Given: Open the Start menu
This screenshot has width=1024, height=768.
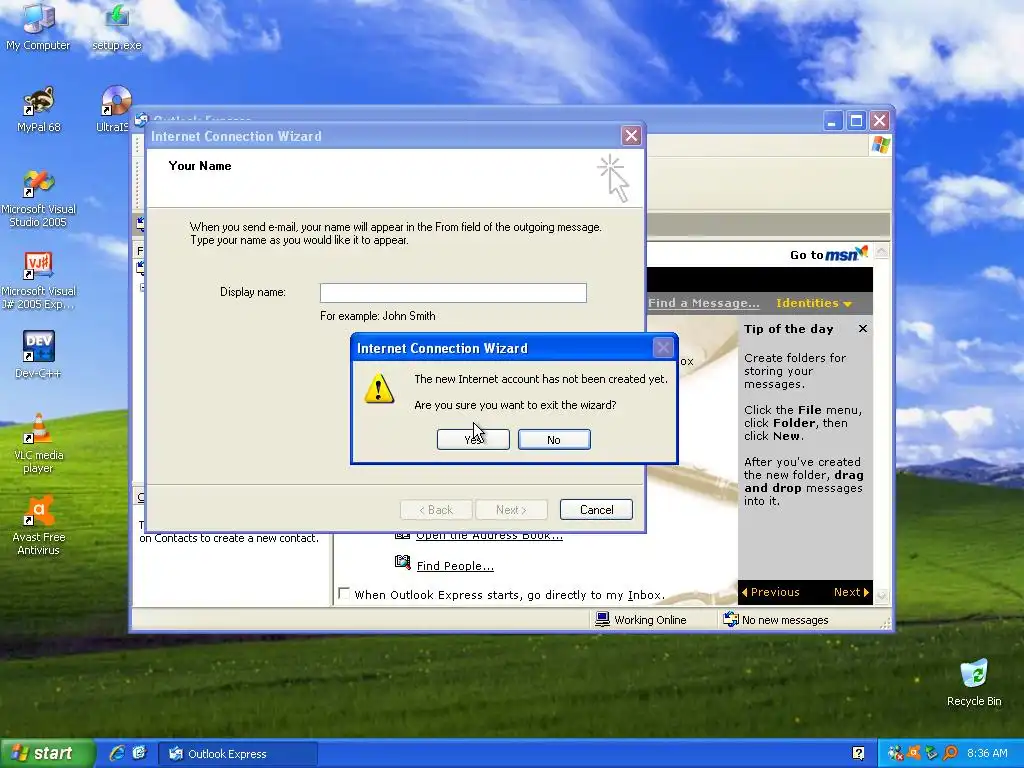Looking at the screenshot, I should pos(46,753).
